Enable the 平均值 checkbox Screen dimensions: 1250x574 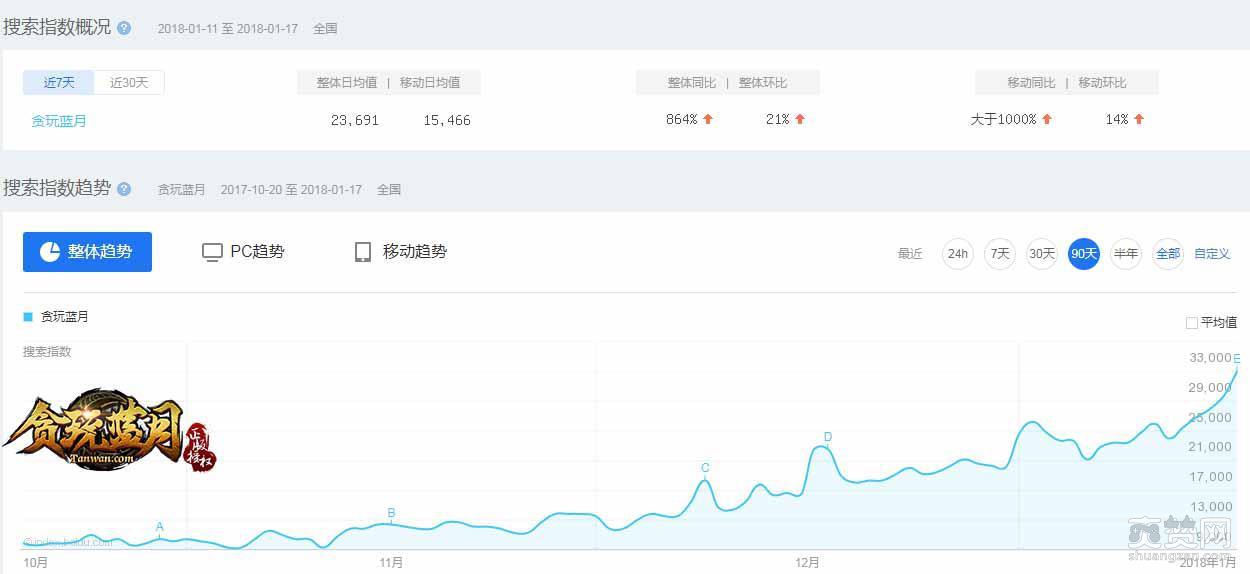pos(1192,323)
